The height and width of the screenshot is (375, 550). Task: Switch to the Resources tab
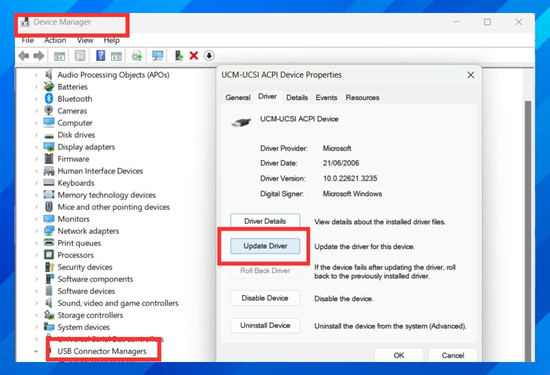(x=362, y=97)
